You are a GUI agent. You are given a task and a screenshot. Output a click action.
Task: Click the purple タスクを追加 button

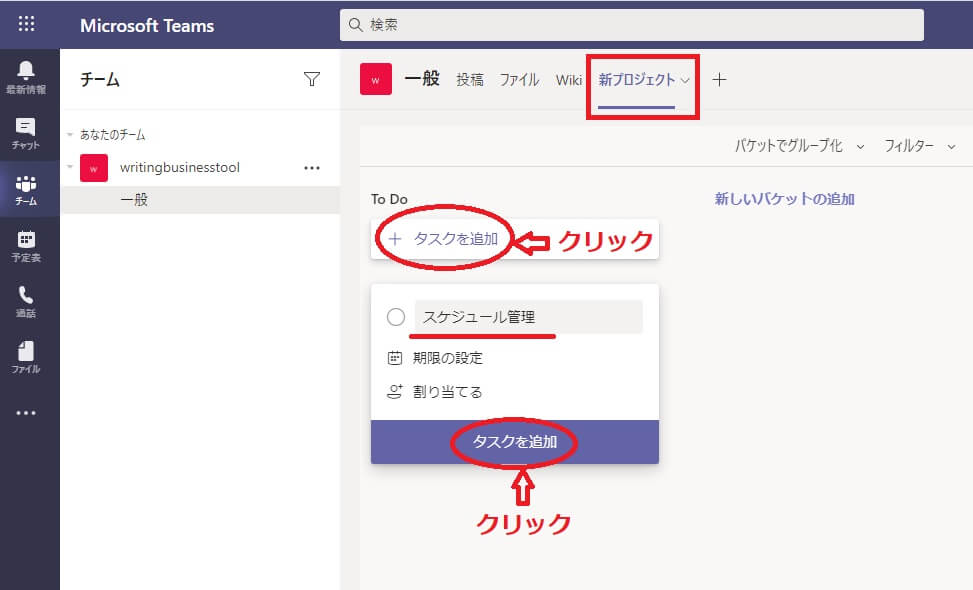(514, 441)
